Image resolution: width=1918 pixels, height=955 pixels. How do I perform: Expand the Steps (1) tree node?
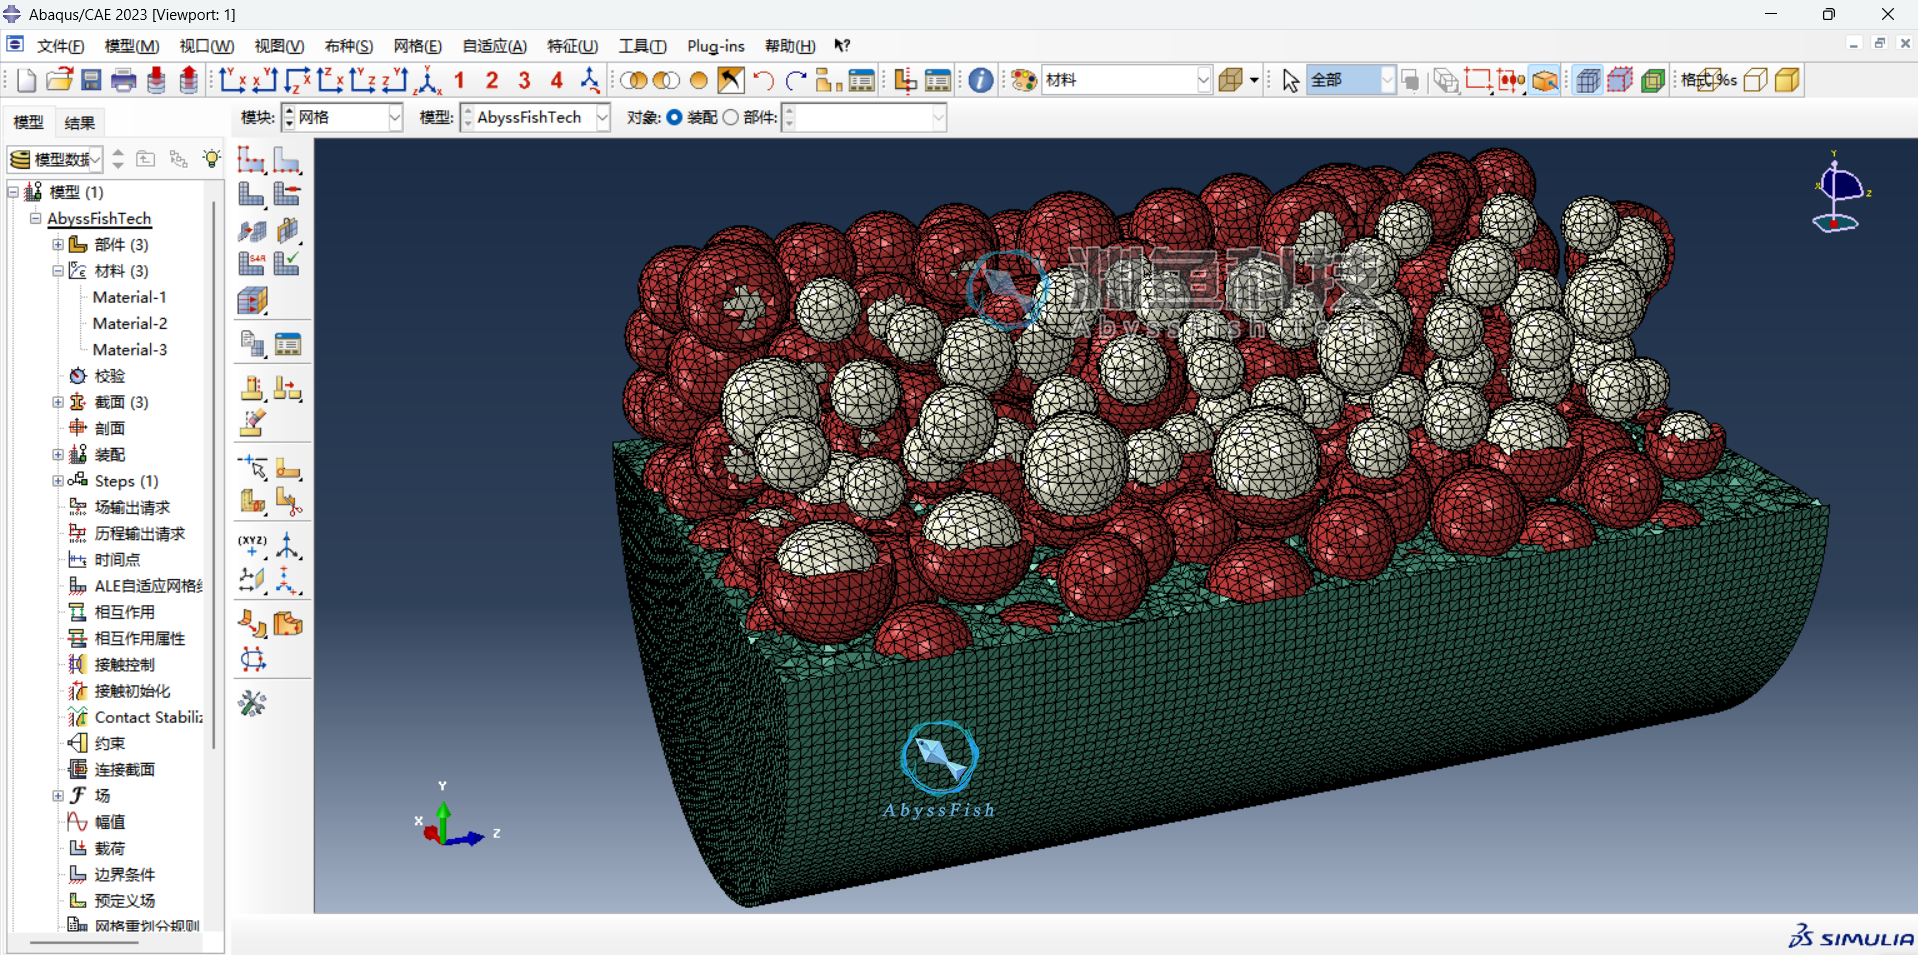click(x=58, y=481)
